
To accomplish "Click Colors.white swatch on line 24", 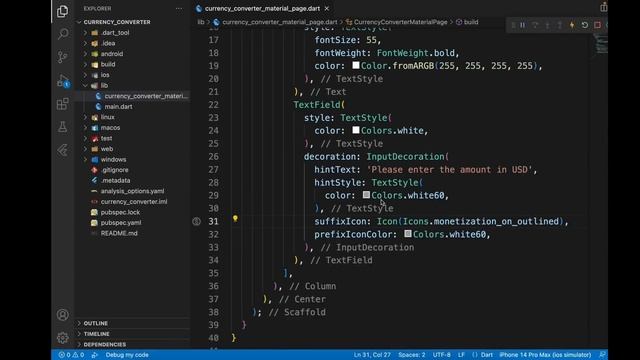I will 356,130.
